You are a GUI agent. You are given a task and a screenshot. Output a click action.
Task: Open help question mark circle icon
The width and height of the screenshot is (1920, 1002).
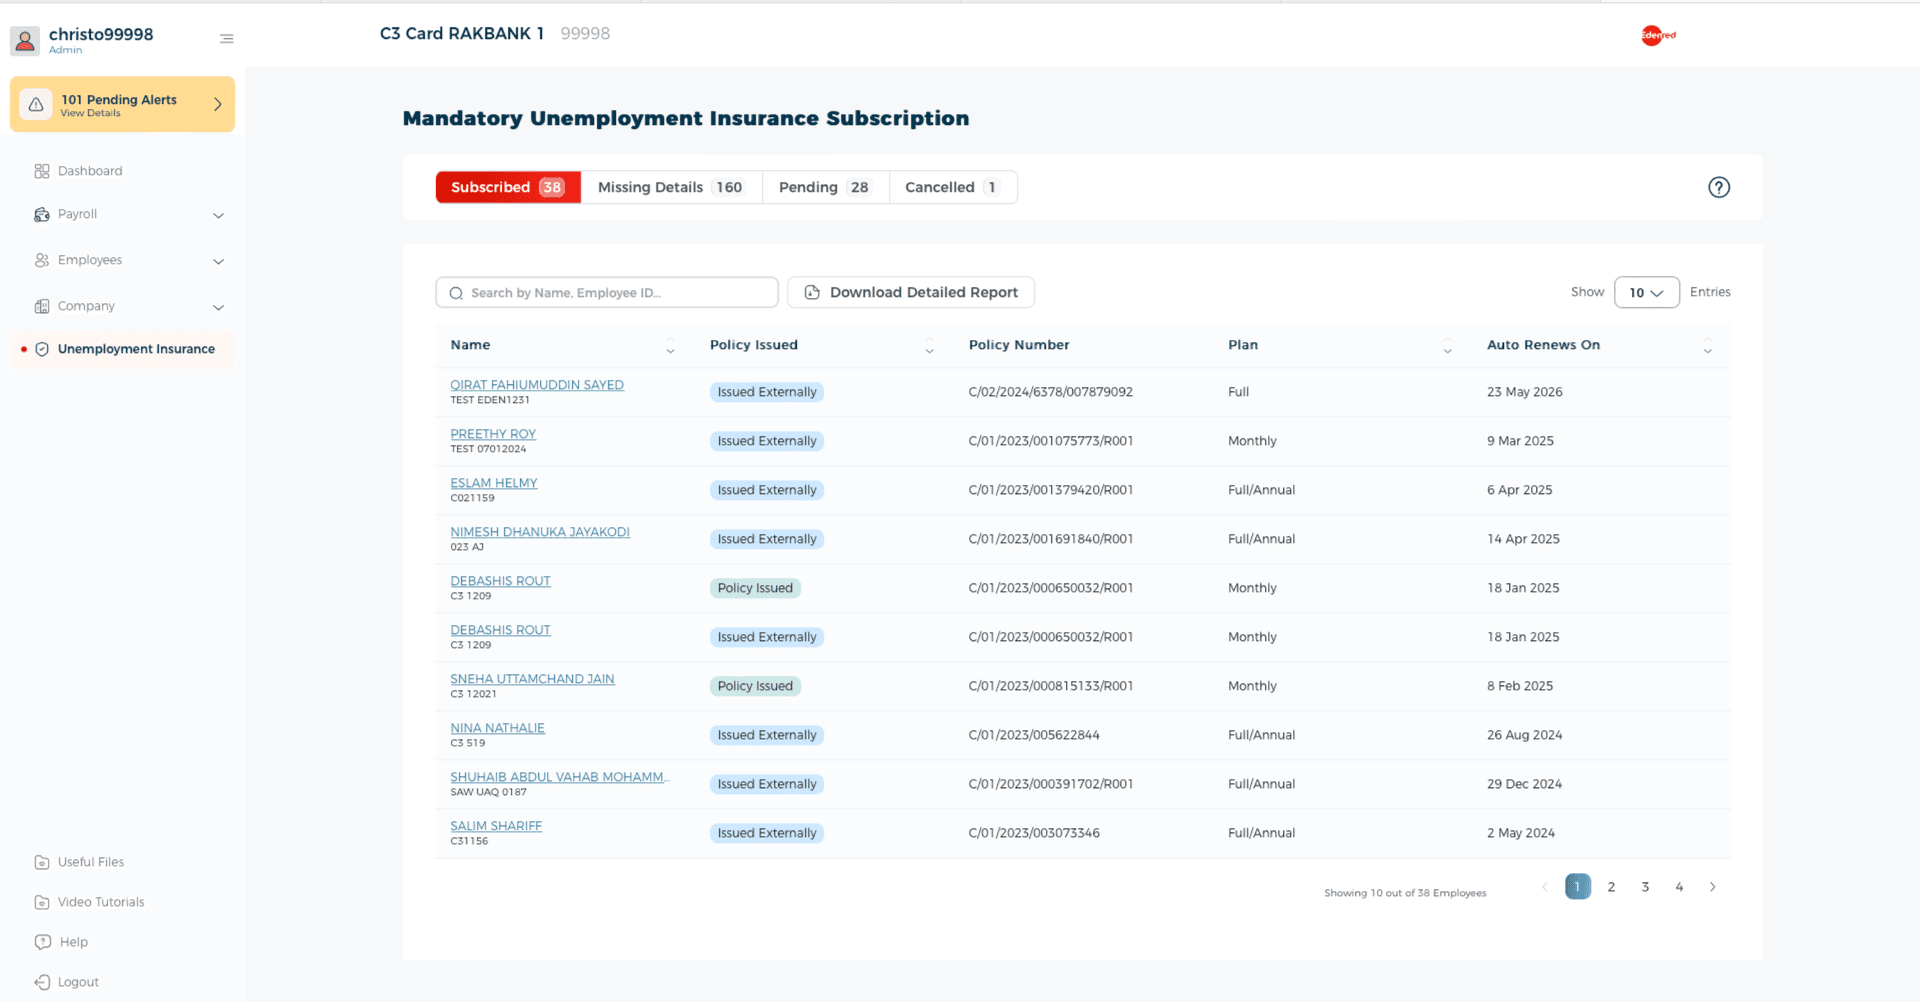pyautogui.click(x=1718, y=187)
